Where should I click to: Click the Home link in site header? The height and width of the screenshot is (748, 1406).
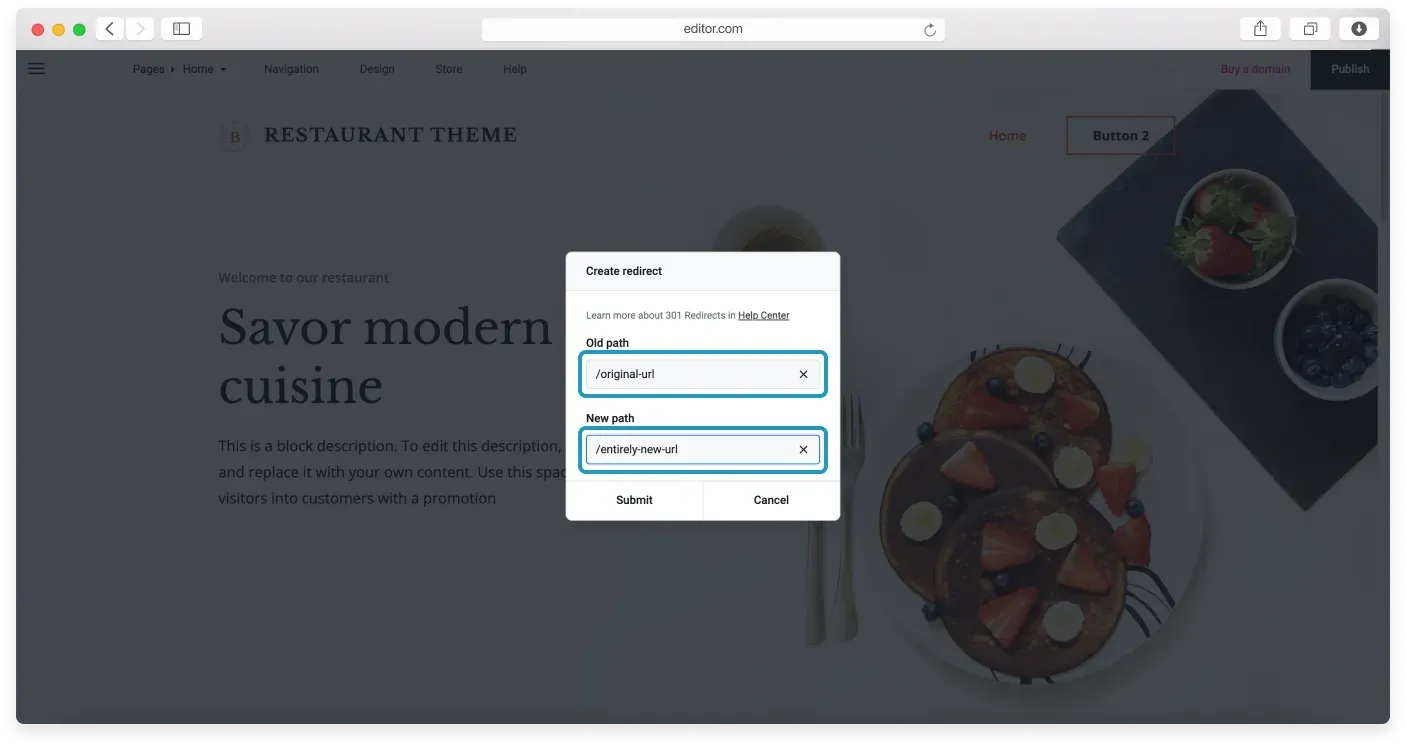point(1007,136)
